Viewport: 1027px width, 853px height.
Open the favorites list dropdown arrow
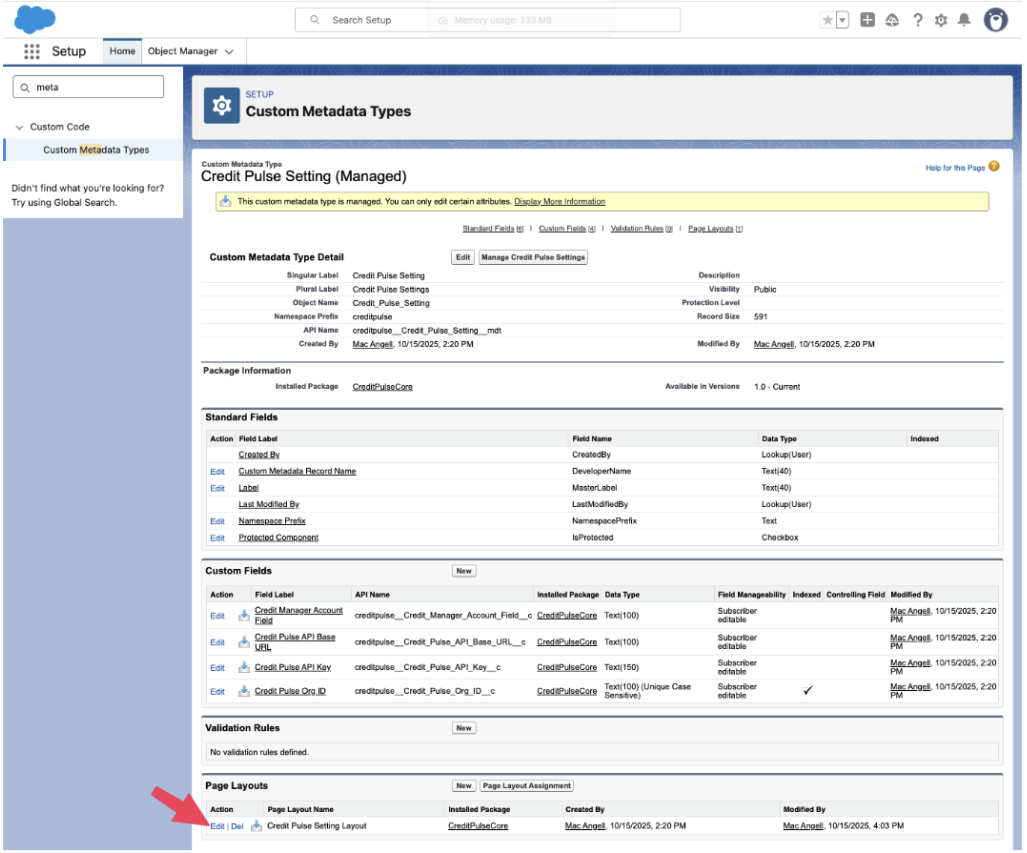tap(842, 20)
